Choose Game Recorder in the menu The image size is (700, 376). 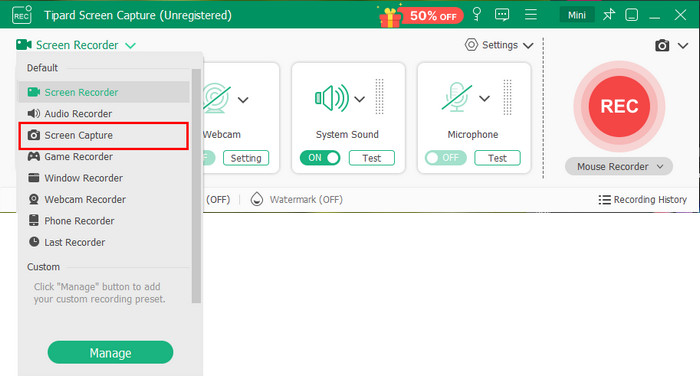tap(104, 156)
